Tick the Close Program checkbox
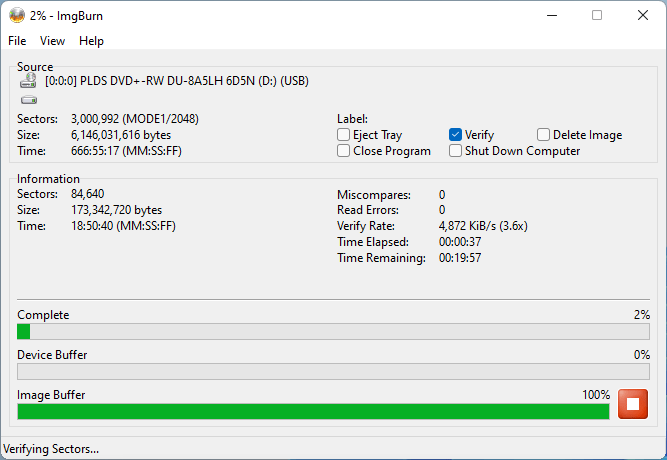 point(344,151)
